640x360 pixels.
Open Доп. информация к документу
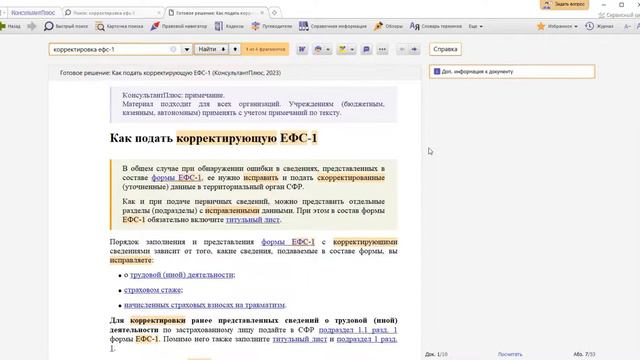tap(512, 71)
